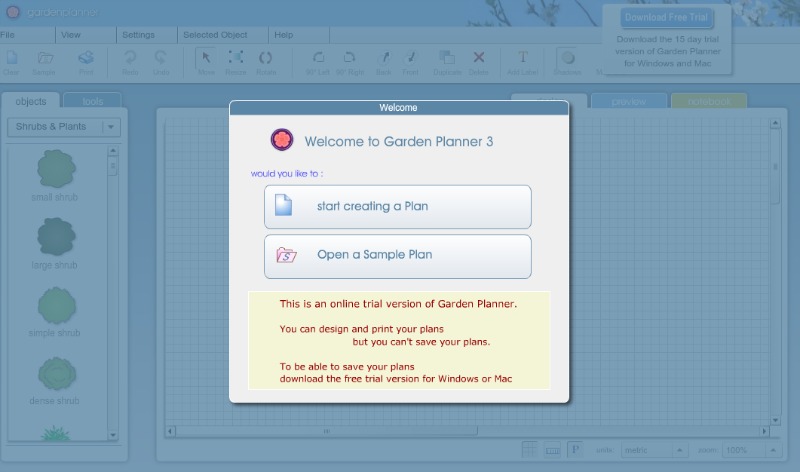This screenshot has height=472, width=800.
Task: Click the canvas vertical scroll up arrow
Action: [x=775, y=123]
